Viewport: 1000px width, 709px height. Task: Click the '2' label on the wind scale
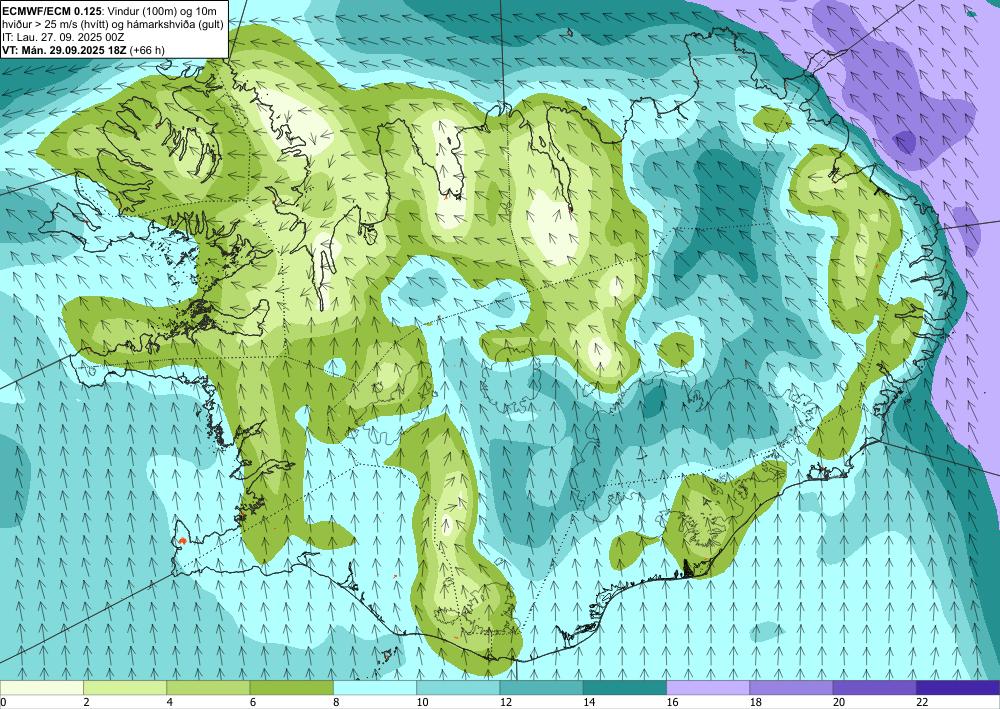tap(86, 703)
